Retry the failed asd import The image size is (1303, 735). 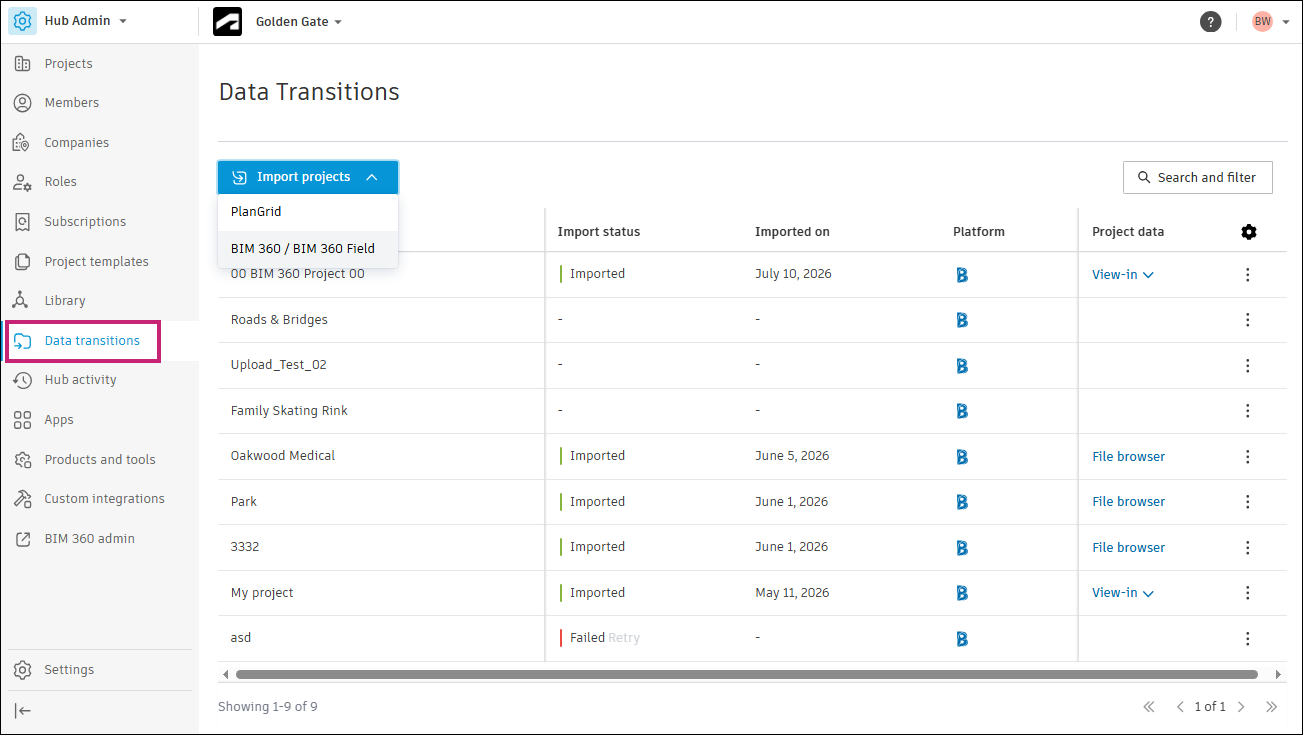click(624, 638)
